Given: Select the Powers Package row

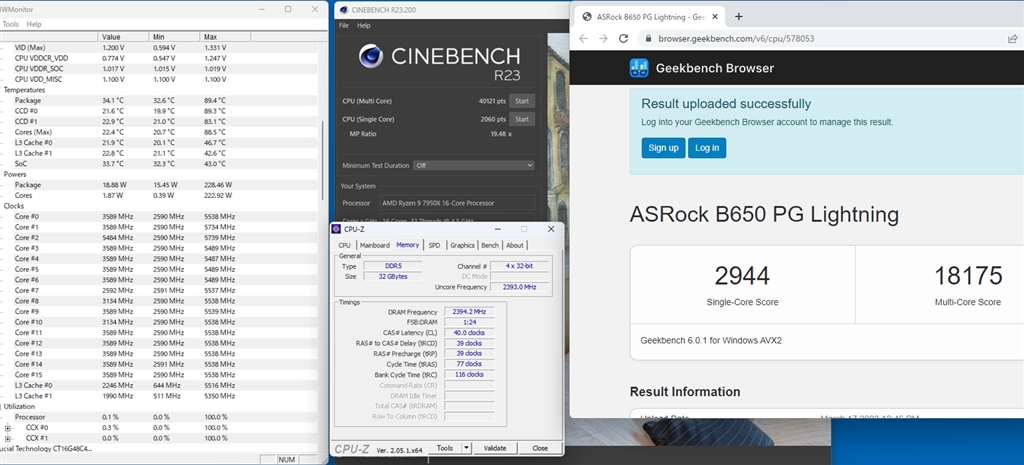Looking at the screenshot, I should [159, 185].
